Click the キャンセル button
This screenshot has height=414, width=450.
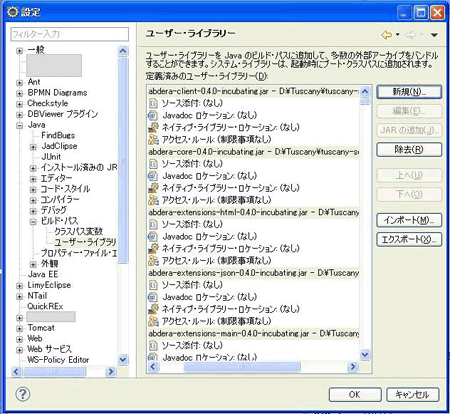[413, 395]
